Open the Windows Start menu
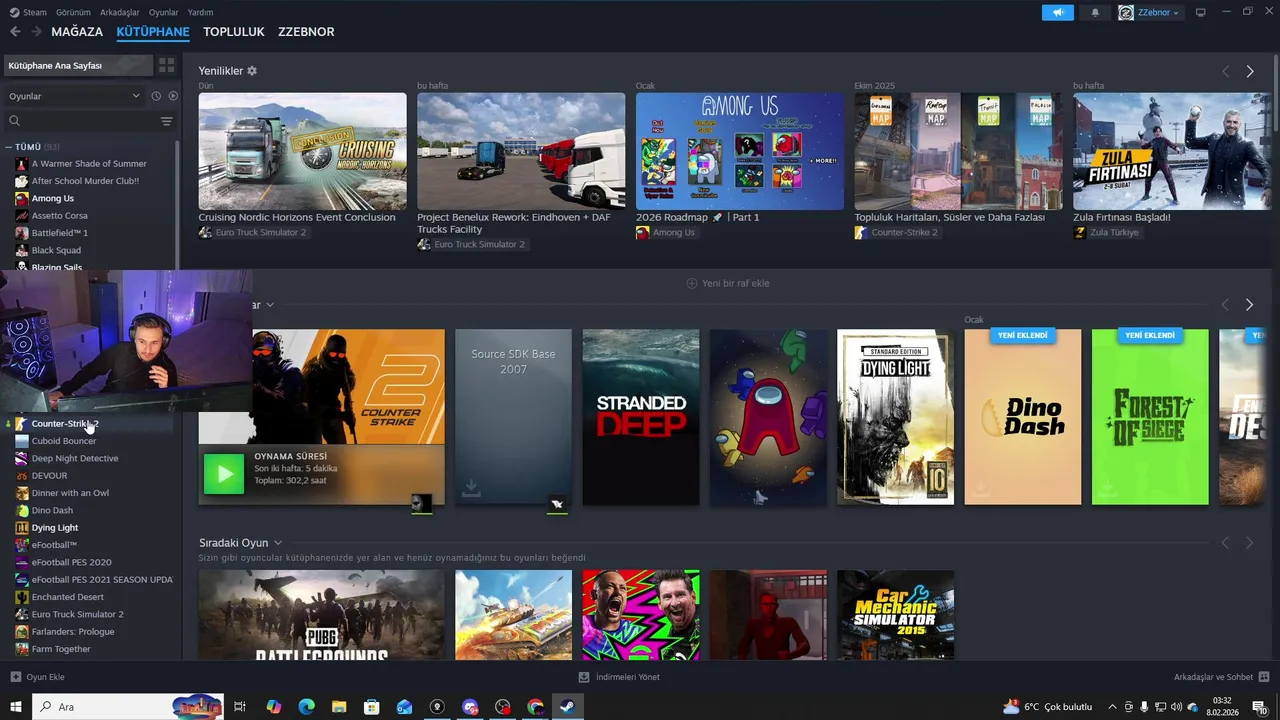 click(x=15, y=707)
